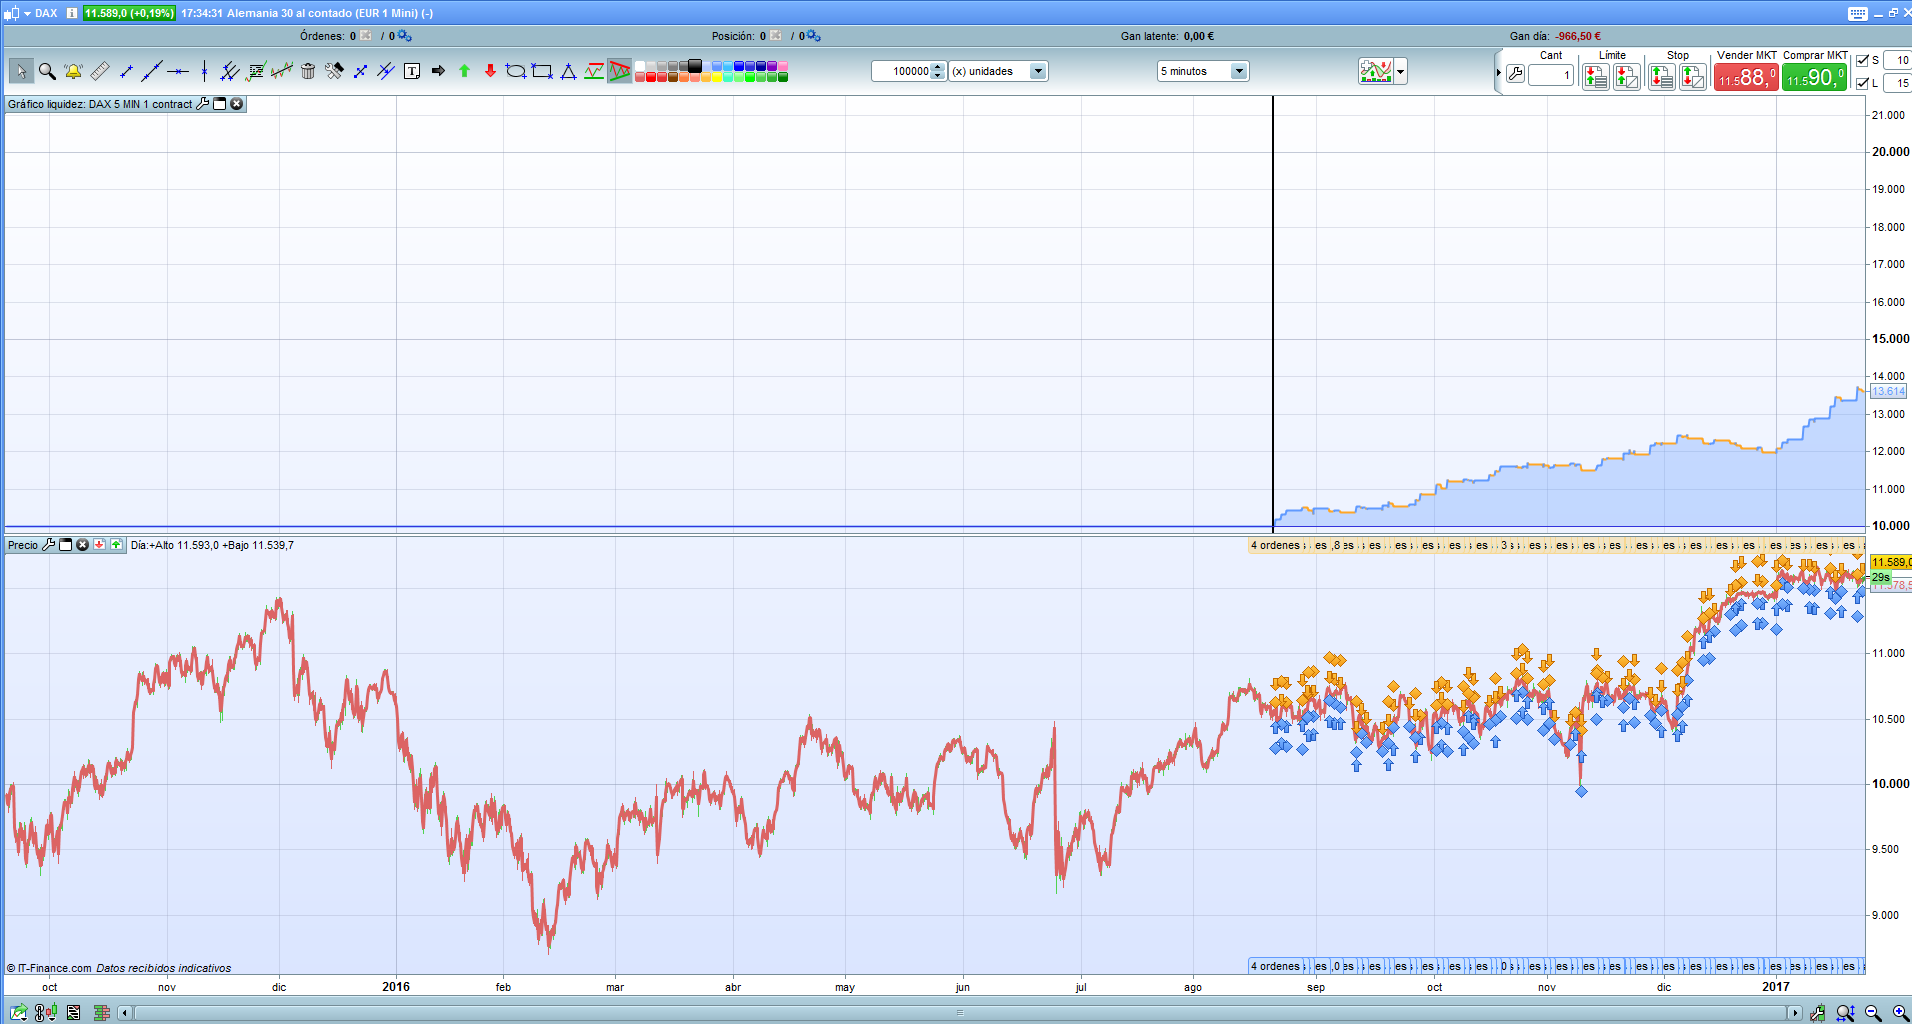This screenshot has height=1024, width=1912.
Task: Choose the line segment drawing tool
Action: click(126, 71)
